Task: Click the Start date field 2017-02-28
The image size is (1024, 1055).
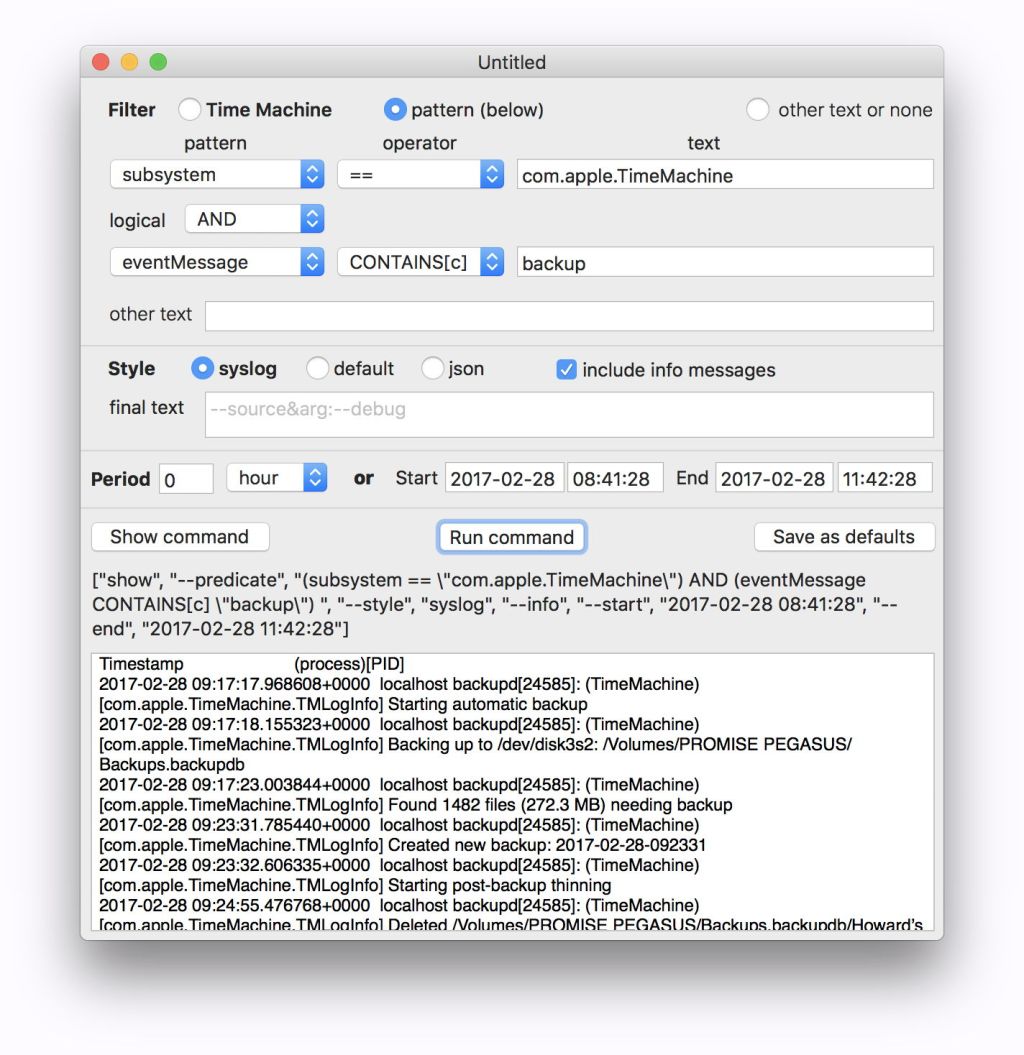Action: pyautogui.click(x=504, y=479)
